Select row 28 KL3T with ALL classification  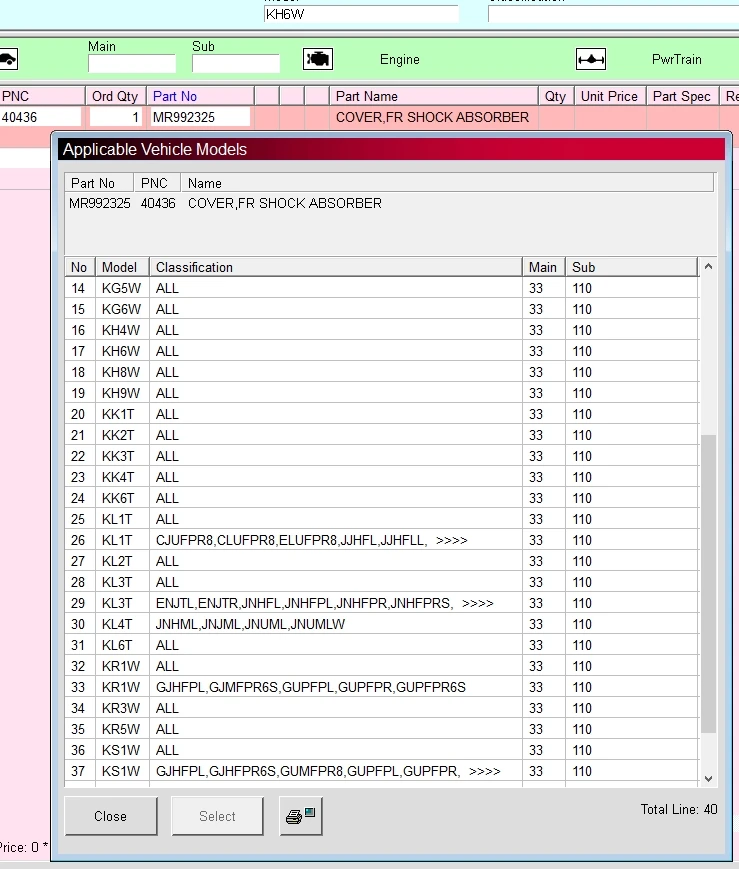pos(381,582)
